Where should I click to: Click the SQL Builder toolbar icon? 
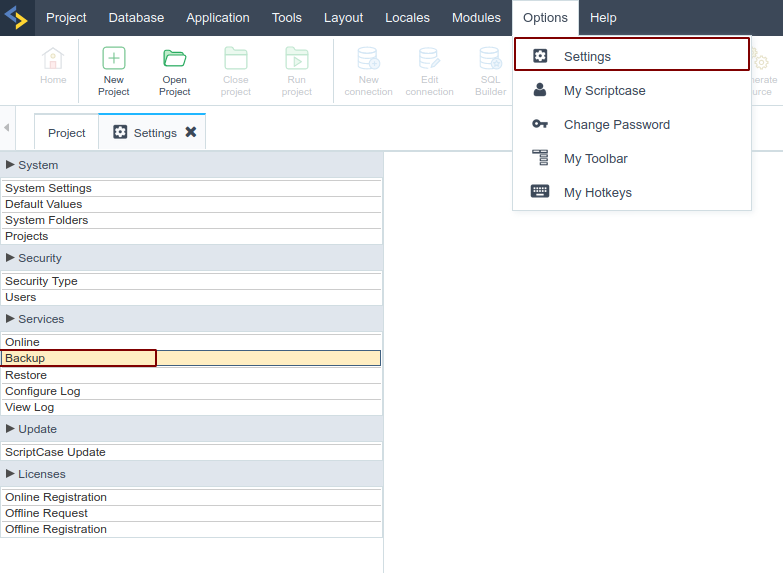pyautogui.click(x=490, y=59)
